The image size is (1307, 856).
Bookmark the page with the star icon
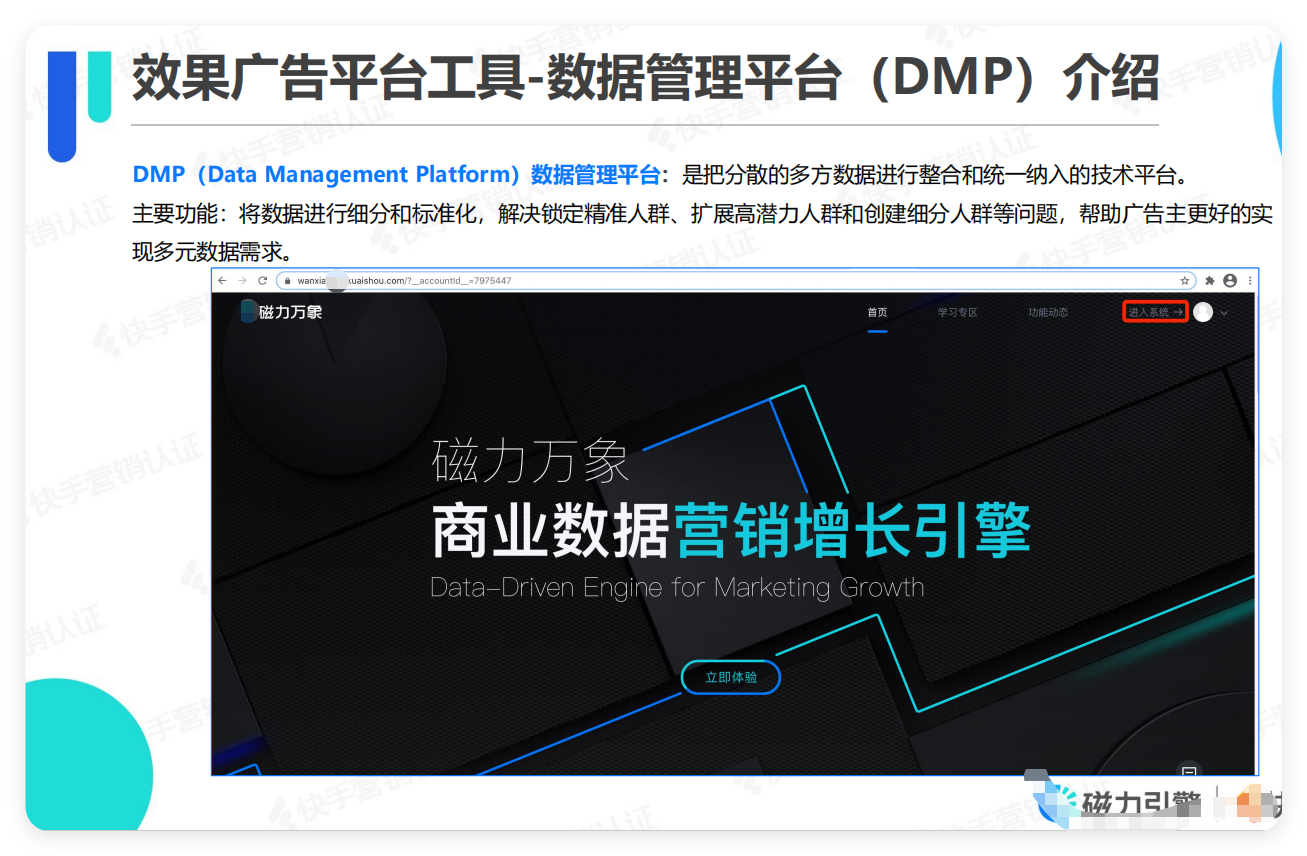[1185, 281]
